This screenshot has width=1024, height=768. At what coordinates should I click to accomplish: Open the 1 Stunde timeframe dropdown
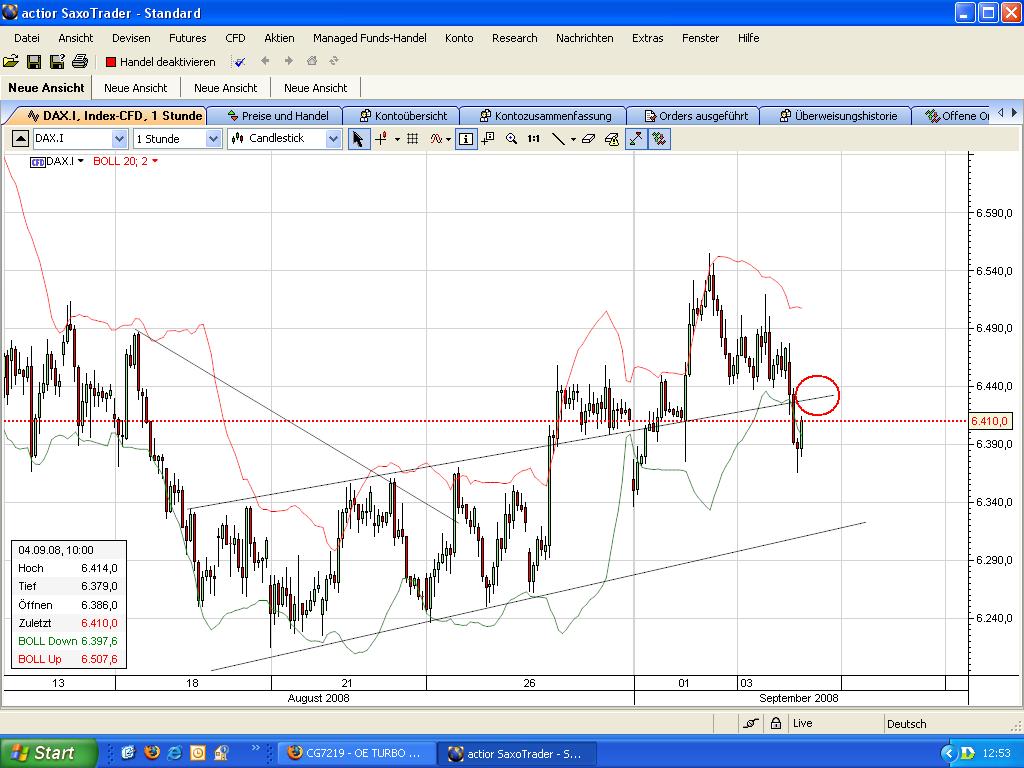(214, 138)
